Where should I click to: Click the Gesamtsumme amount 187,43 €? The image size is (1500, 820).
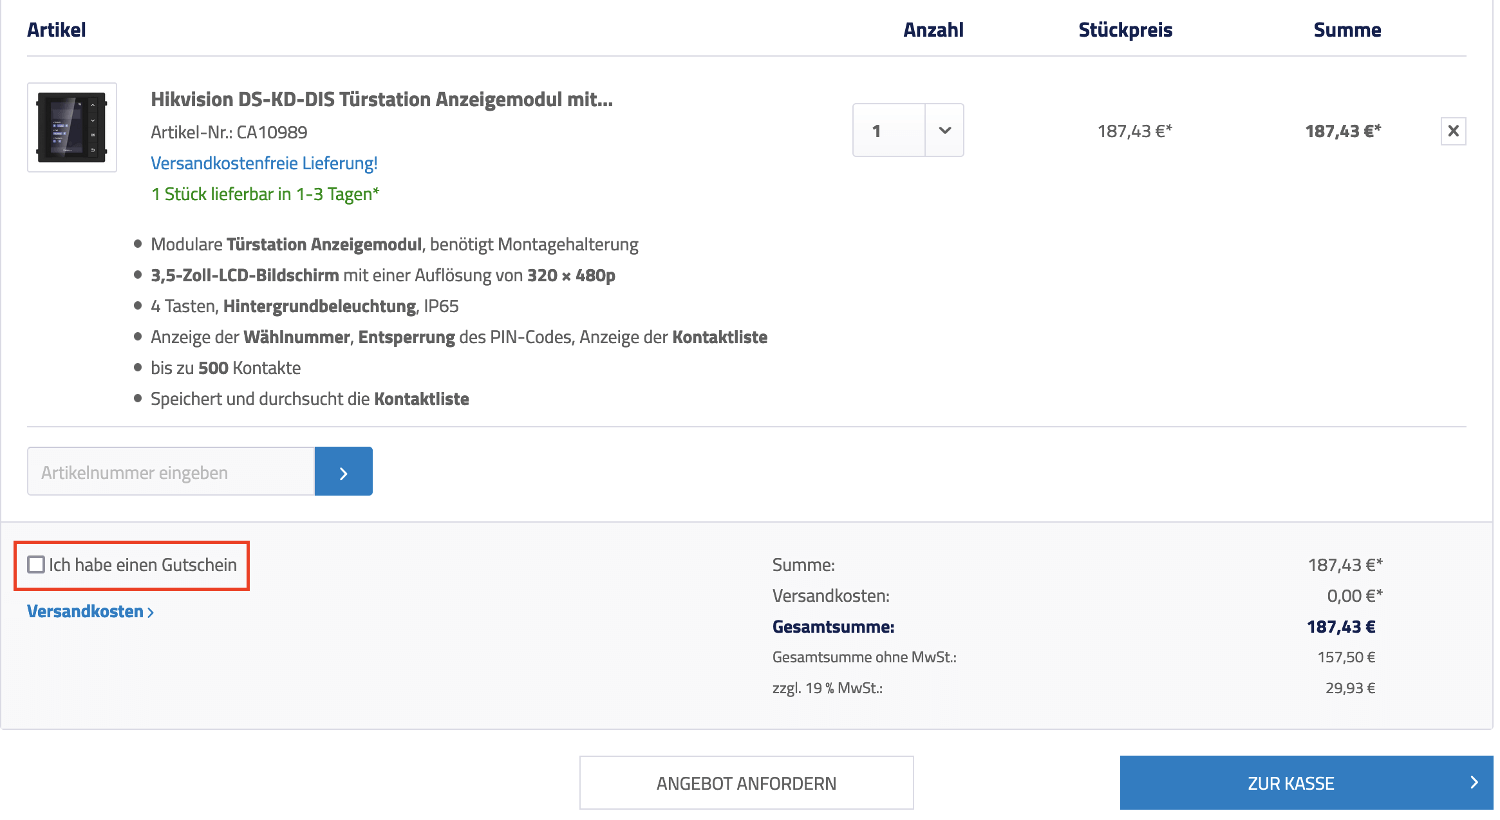pos(1341,627)
